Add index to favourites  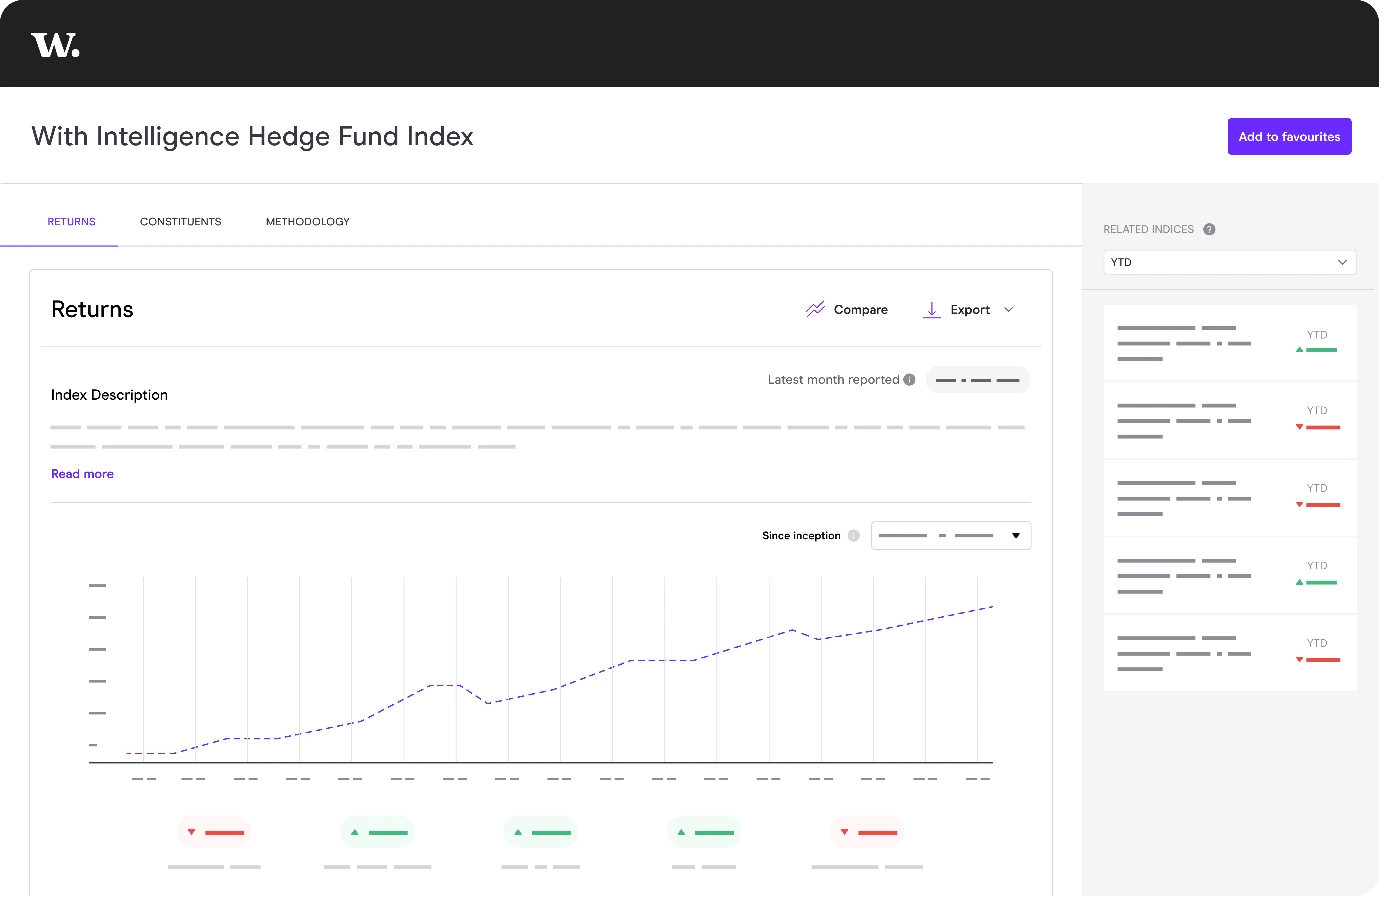click(1289, 137)
